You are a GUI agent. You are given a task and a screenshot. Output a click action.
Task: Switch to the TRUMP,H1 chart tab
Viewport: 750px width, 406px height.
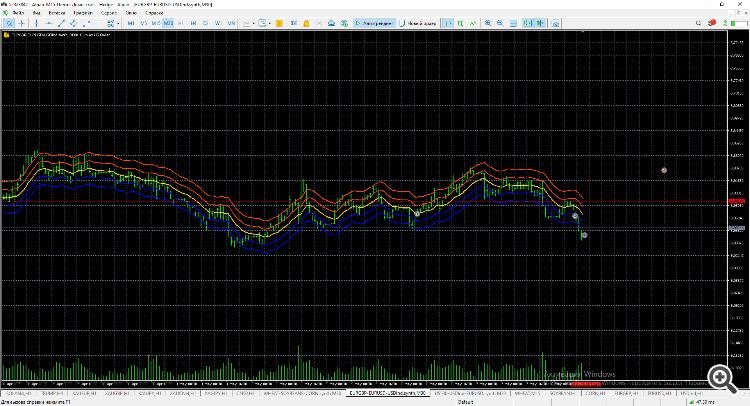pos(52,393)
